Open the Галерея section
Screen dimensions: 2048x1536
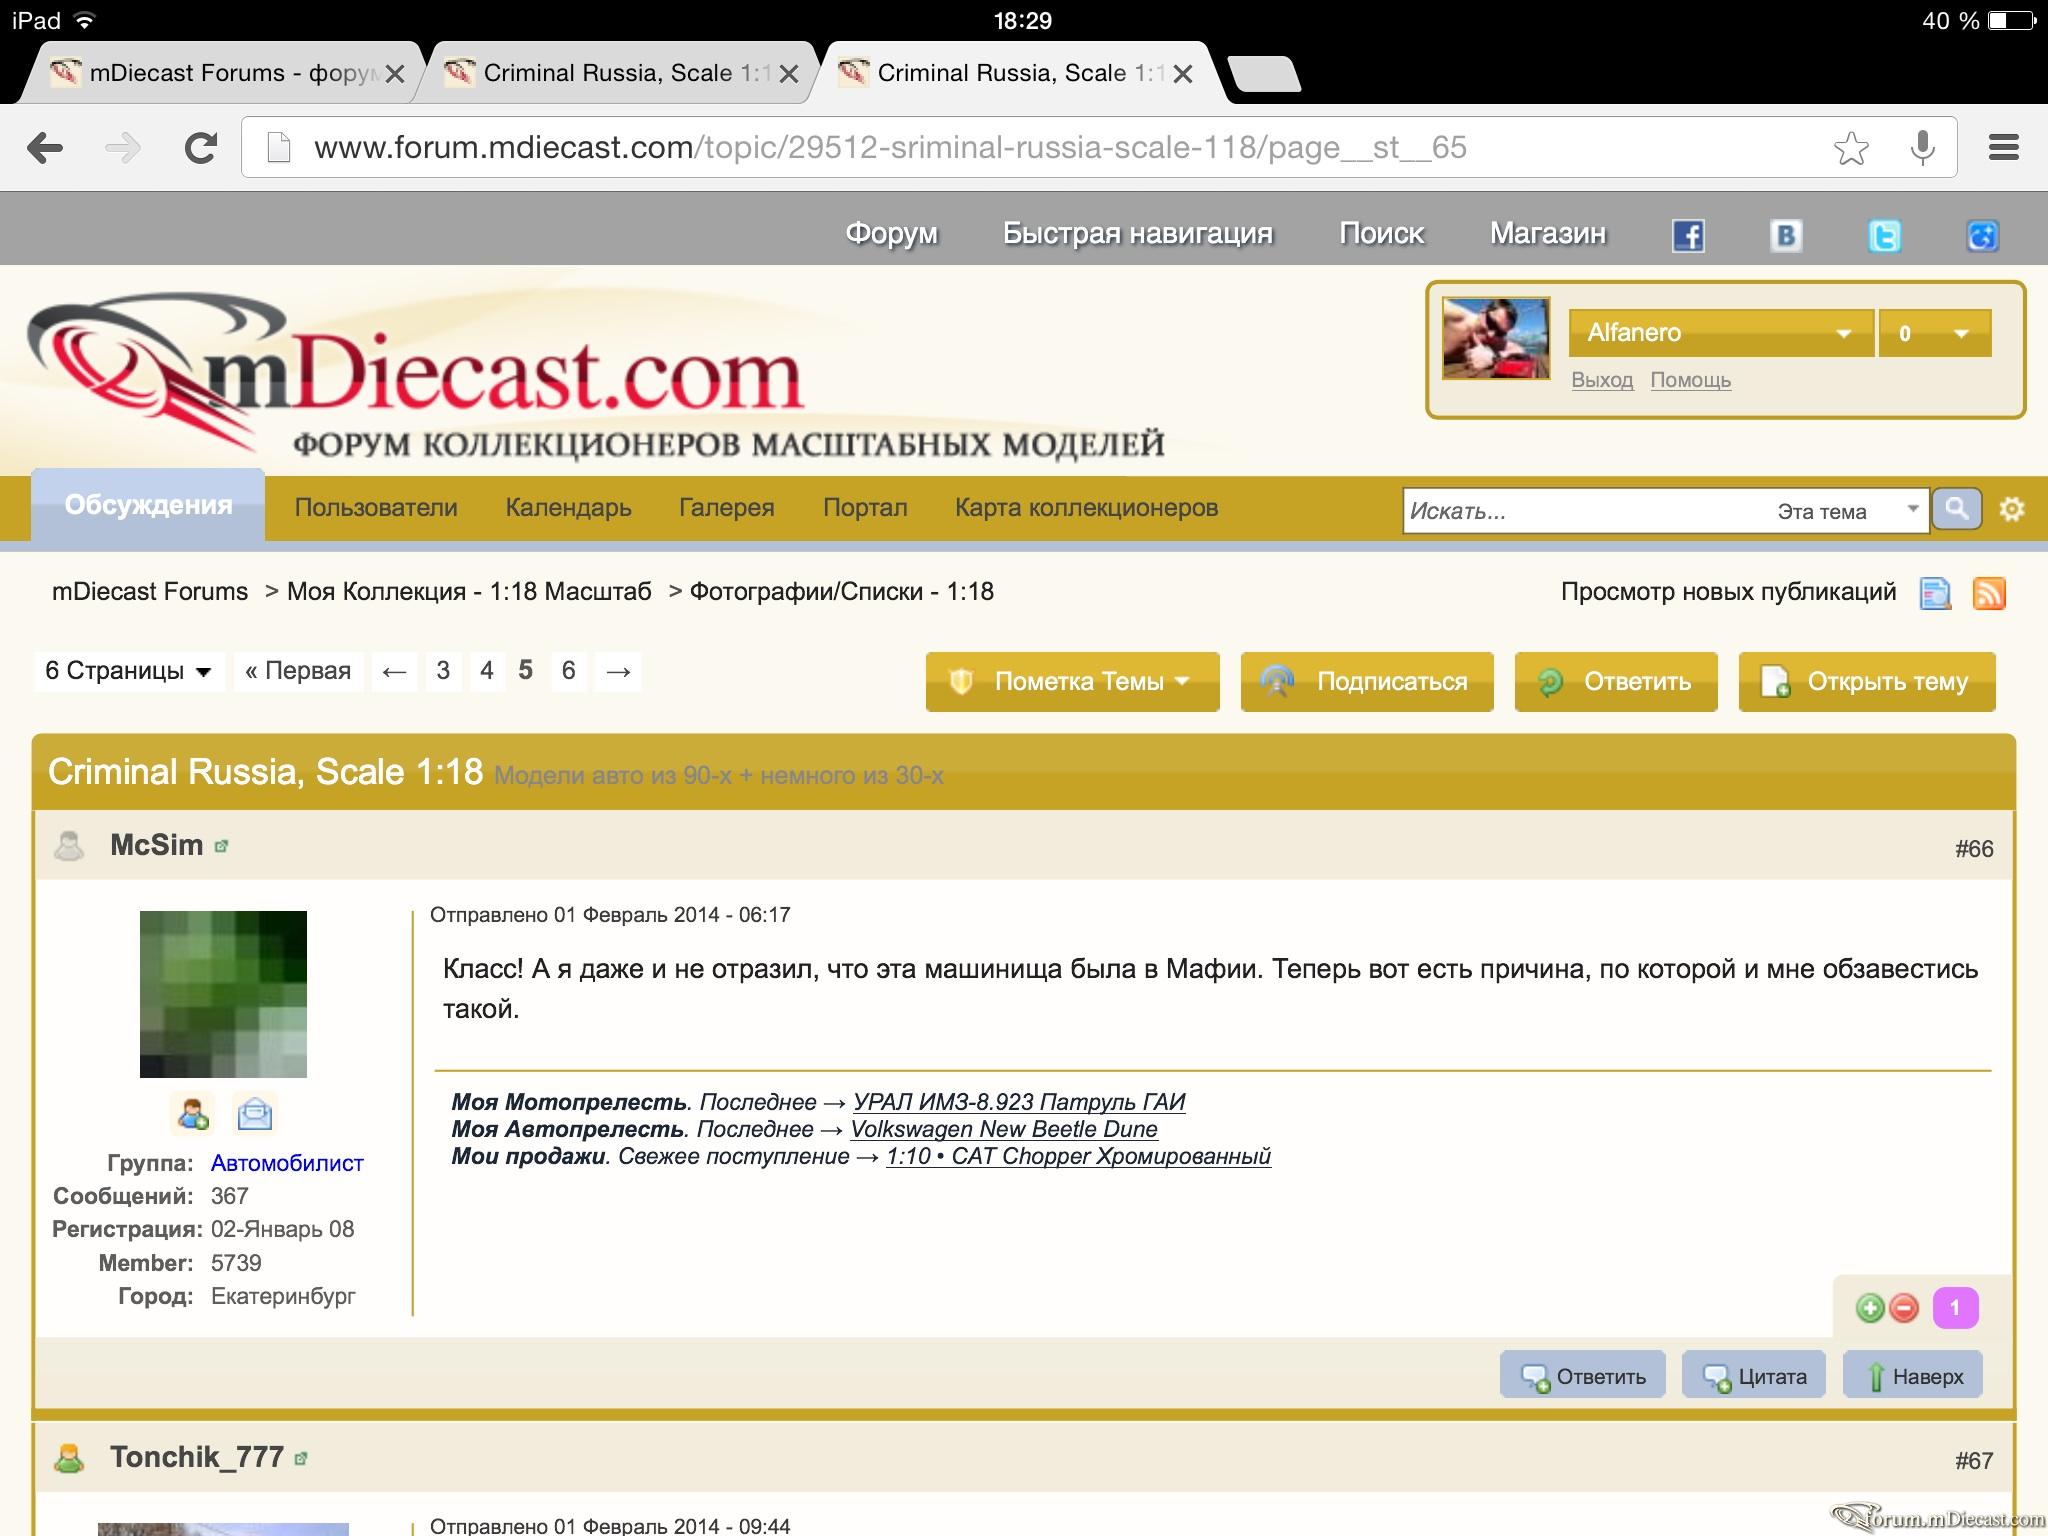point(727,508)
